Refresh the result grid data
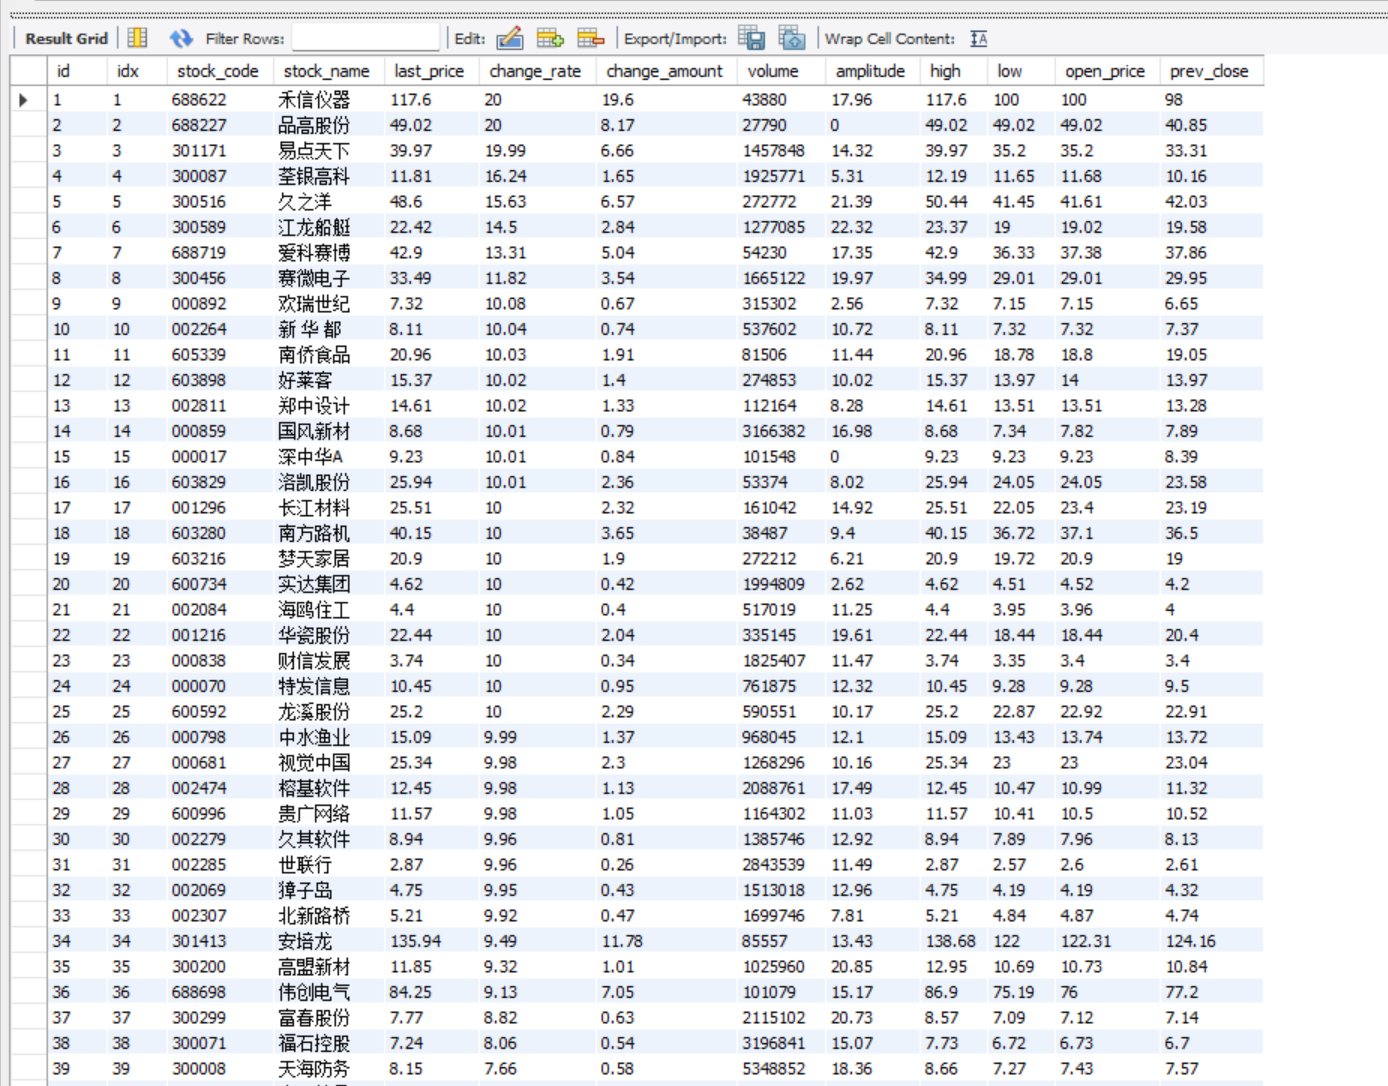Viewport: 1388px width, 1086px height. (x=181, y=38)
